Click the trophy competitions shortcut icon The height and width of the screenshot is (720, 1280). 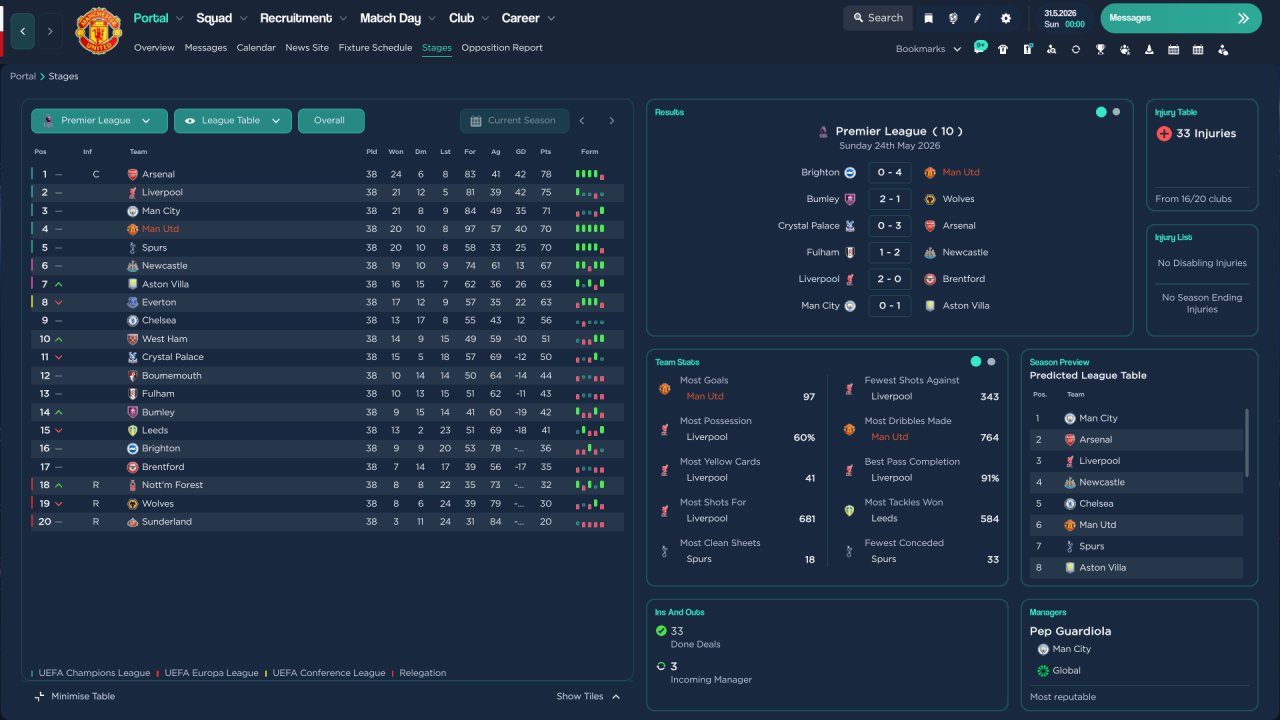pyautogui.click(x=1100, y=49)
